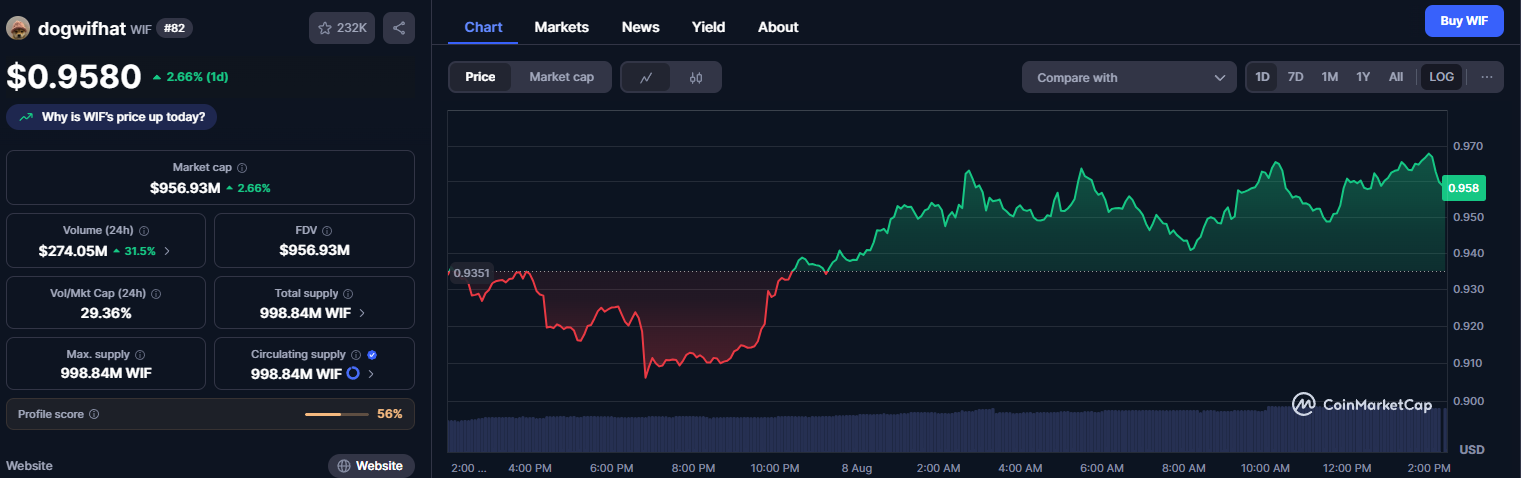The height and width of the screenshot is (478, 1521).
Task: Click the $0.9580 price text
Action: tap(74, 77)
